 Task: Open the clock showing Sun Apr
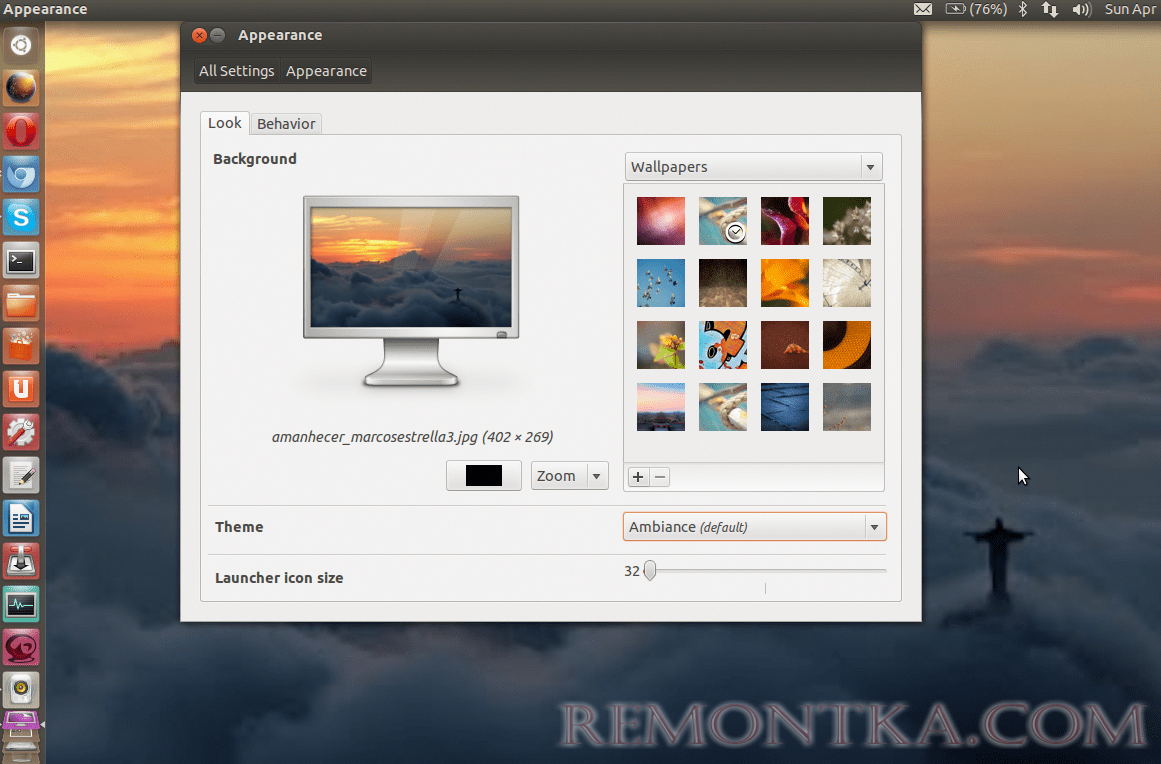[x=1131, y=9]
